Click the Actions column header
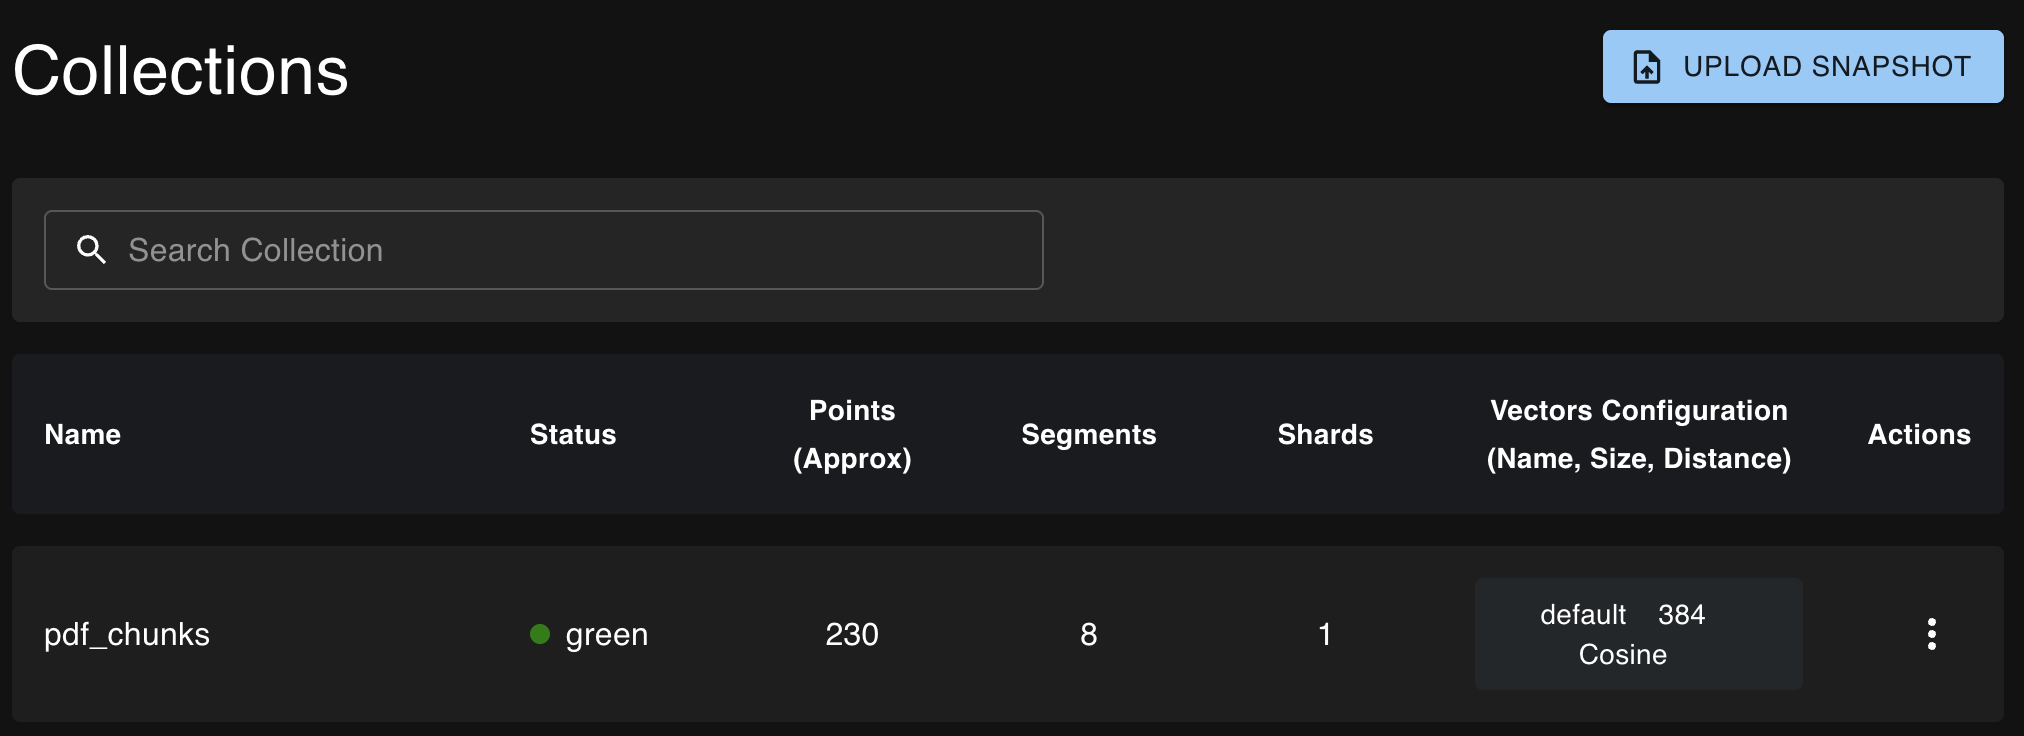2024x736 pixels. coord(1919,434)
